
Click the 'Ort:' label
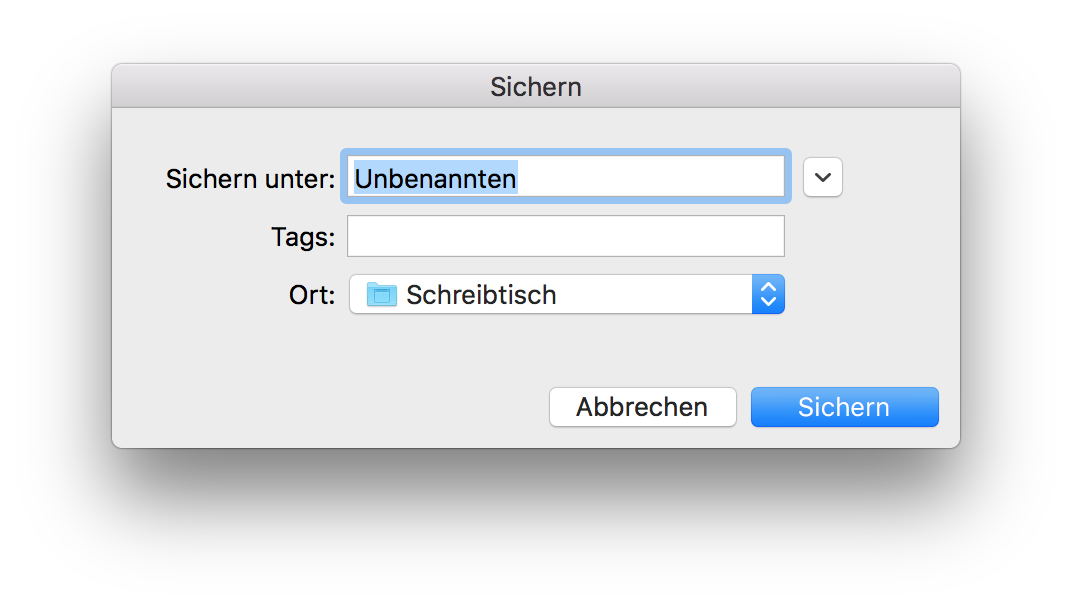click(312, 295)
